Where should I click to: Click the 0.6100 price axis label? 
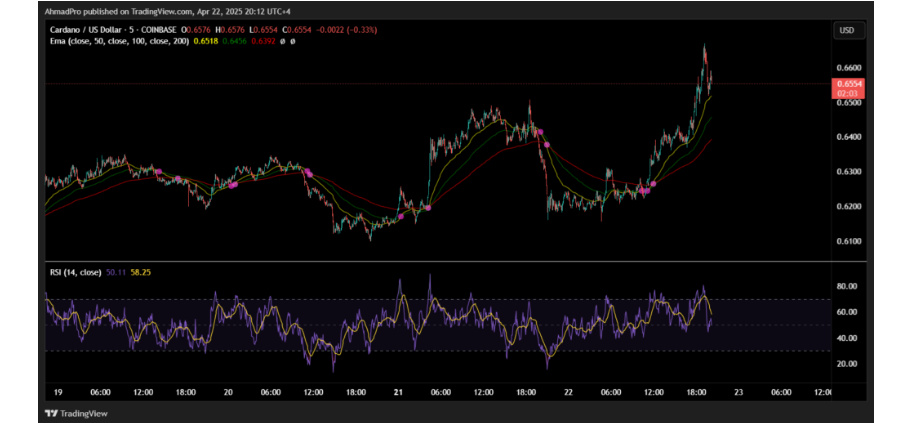pos(847,241)
